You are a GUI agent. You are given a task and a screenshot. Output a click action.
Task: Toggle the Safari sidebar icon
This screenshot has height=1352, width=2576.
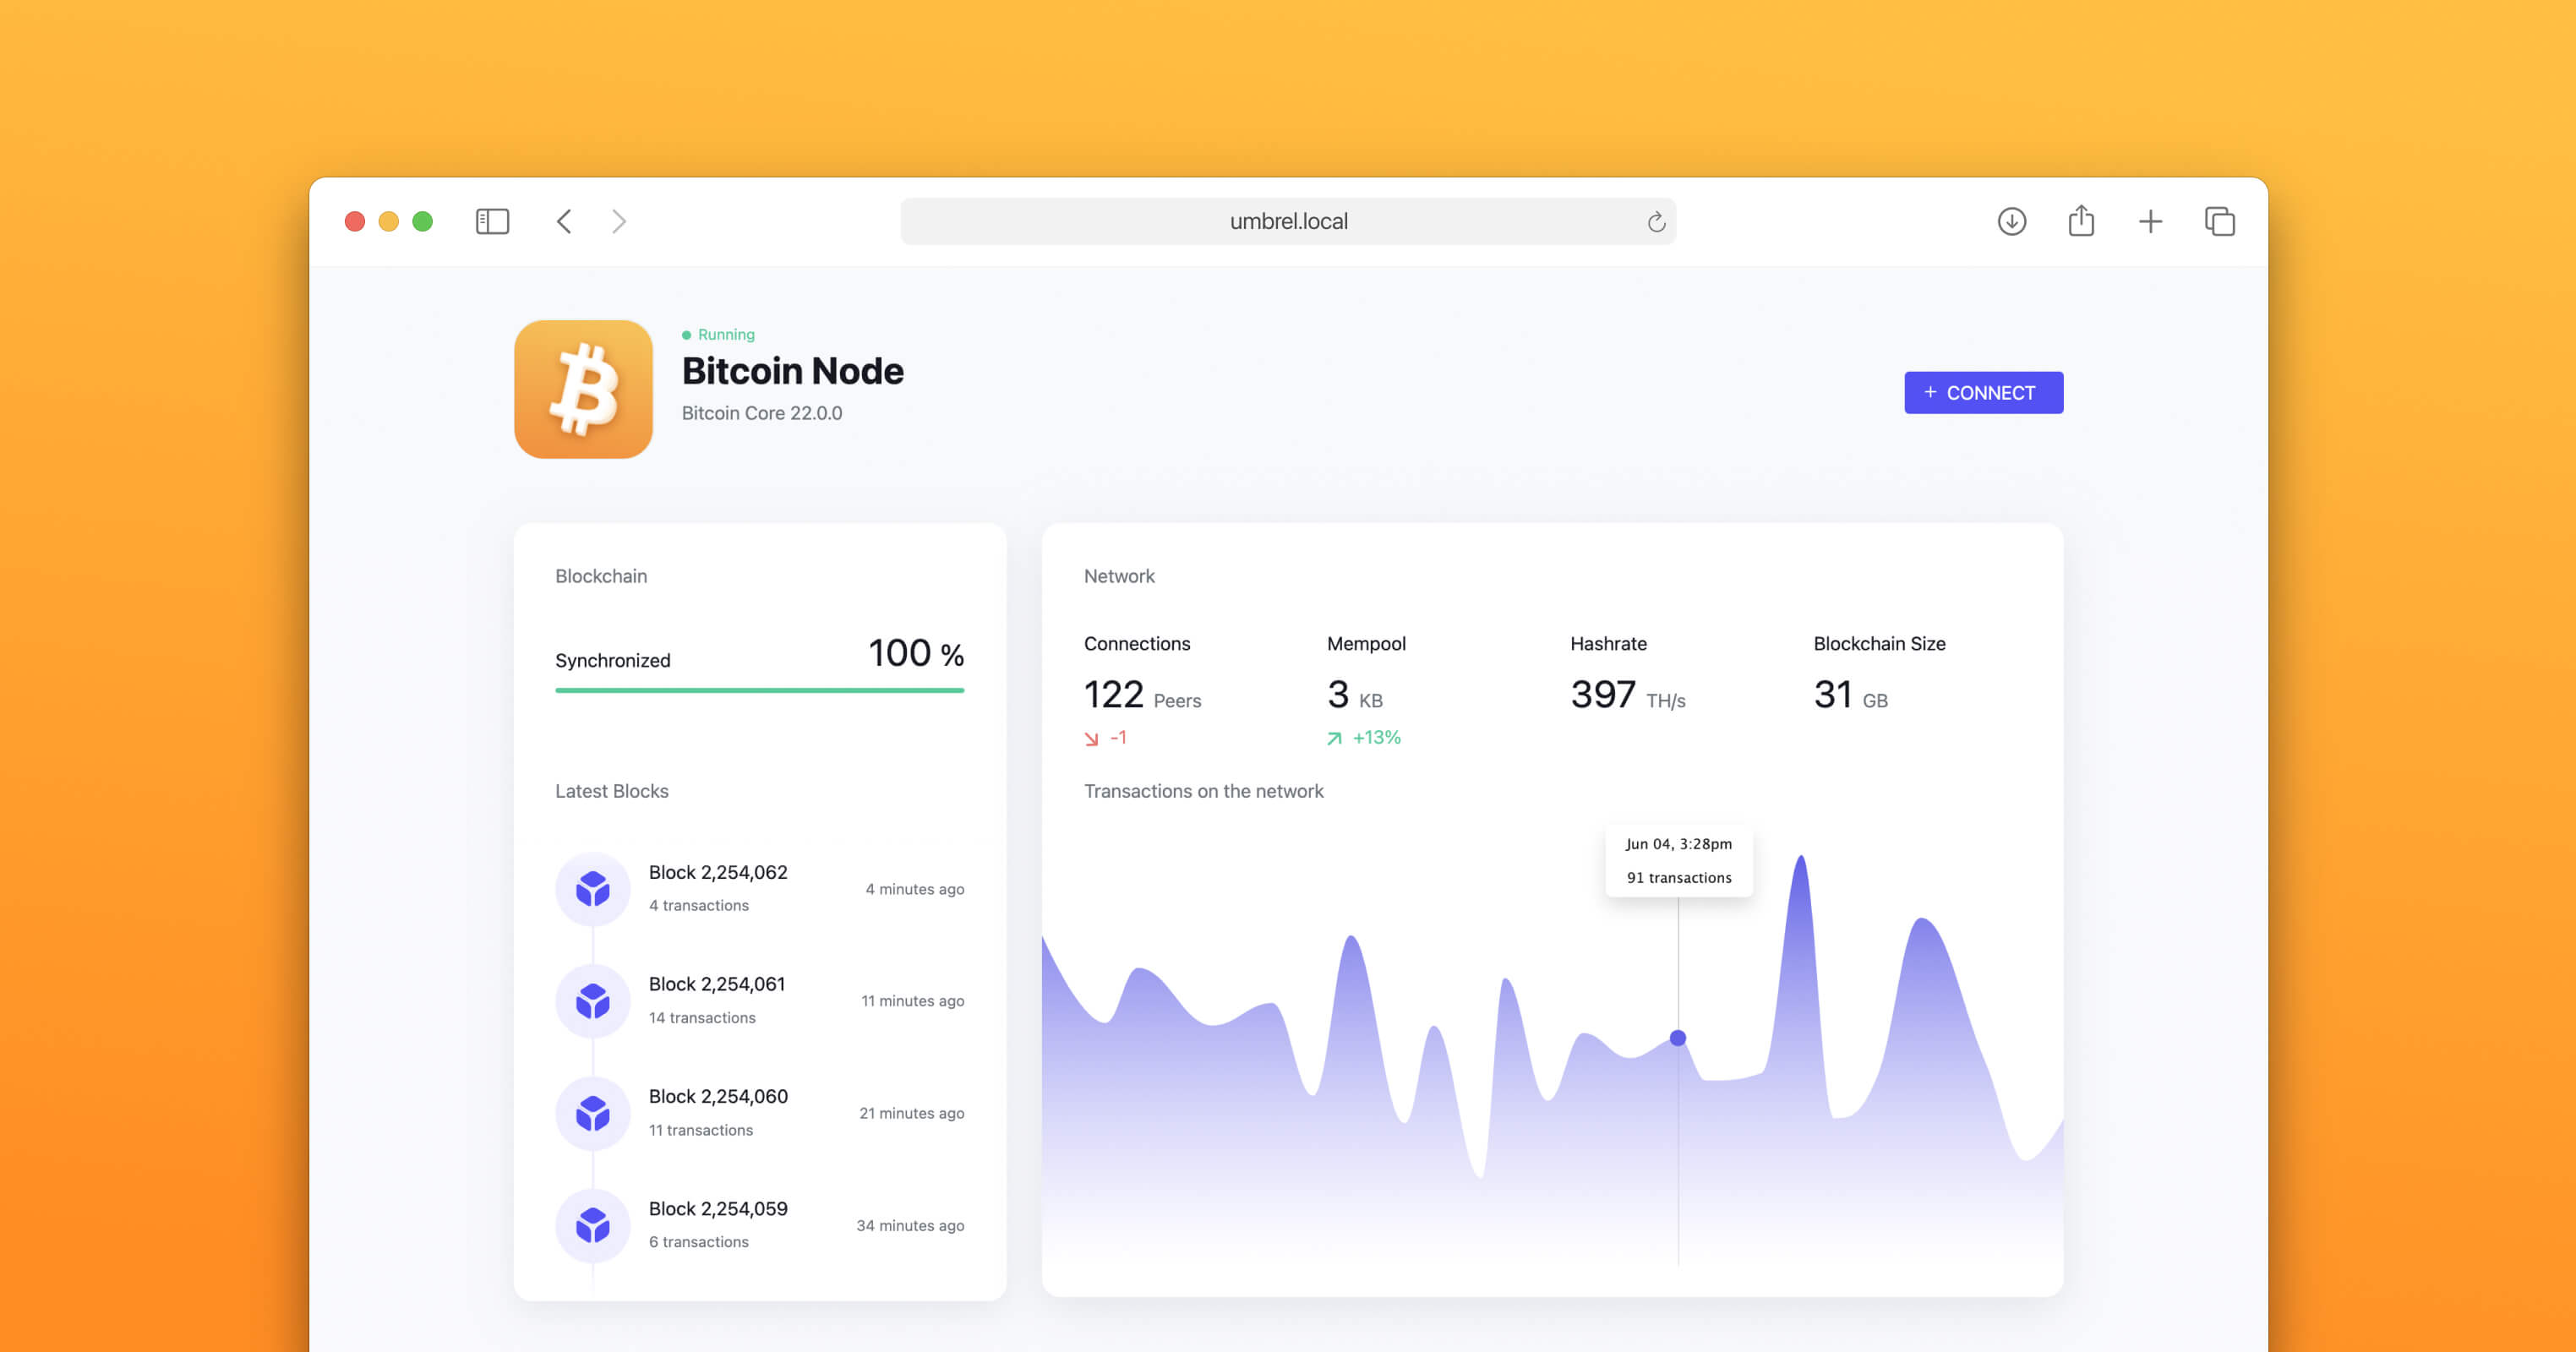[492, 221]
